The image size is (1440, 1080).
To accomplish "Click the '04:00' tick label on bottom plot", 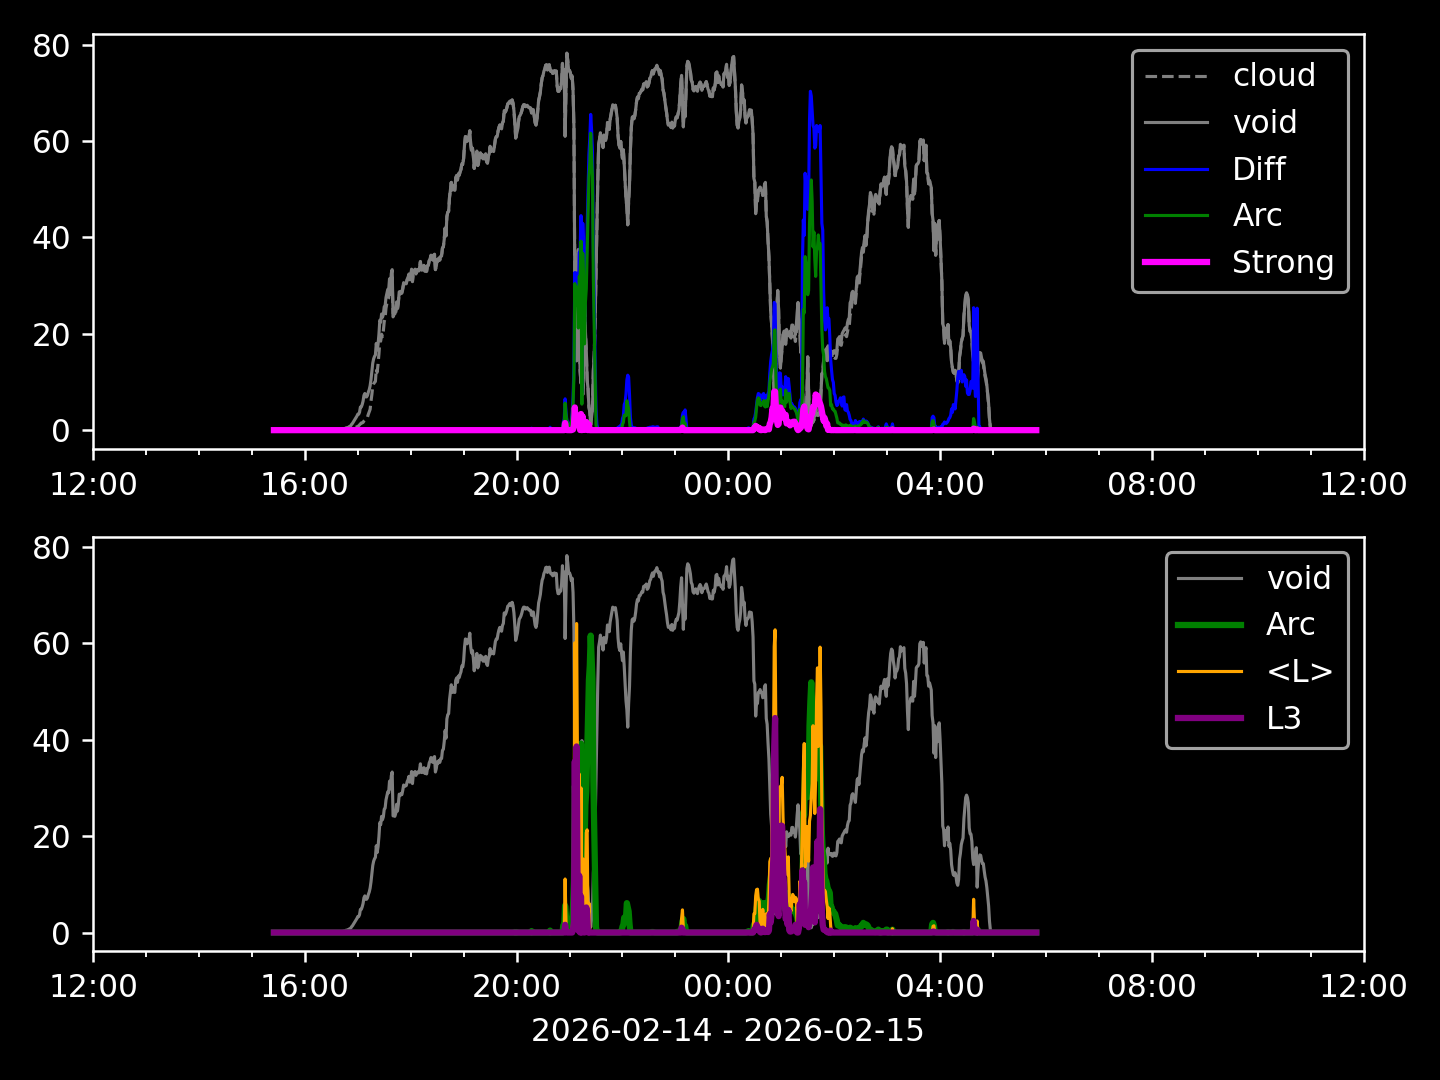I will click(939, 987).
